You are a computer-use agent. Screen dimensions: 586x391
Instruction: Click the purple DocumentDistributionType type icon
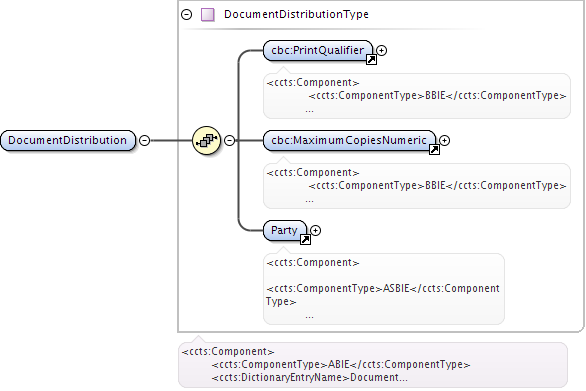click(x=207, y=15)
